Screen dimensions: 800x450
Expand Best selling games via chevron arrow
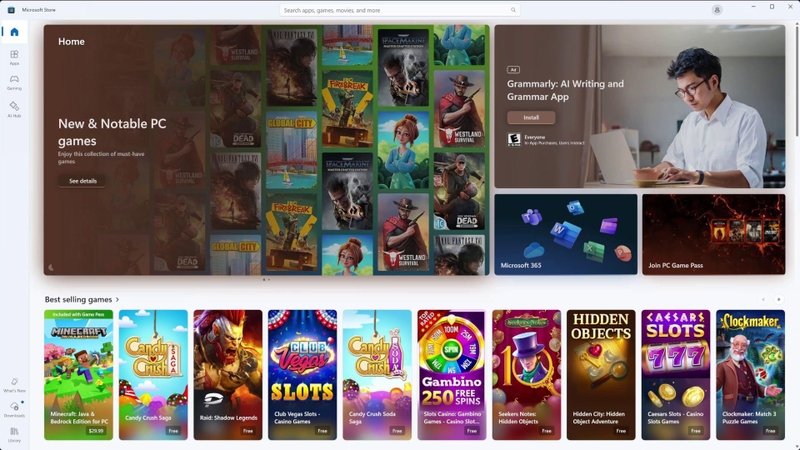click(117, 299)
